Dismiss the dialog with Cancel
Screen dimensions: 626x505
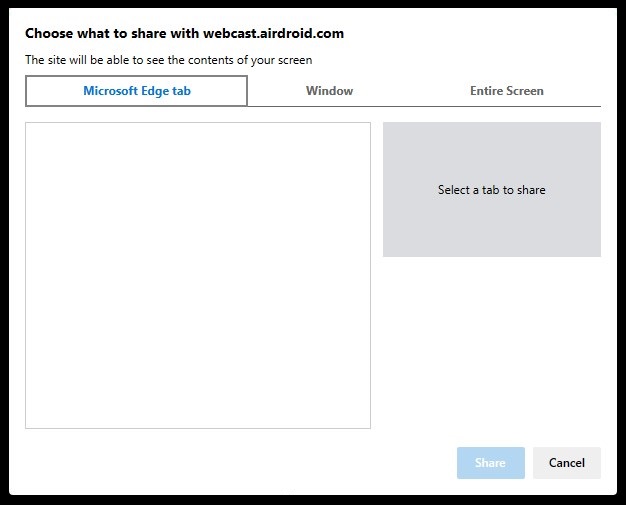[567, 463]
